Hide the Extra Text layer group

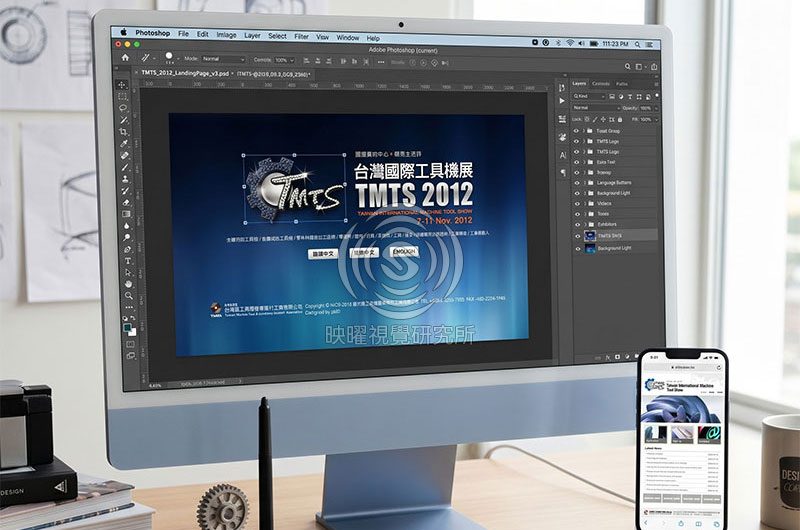coord(577,162)
